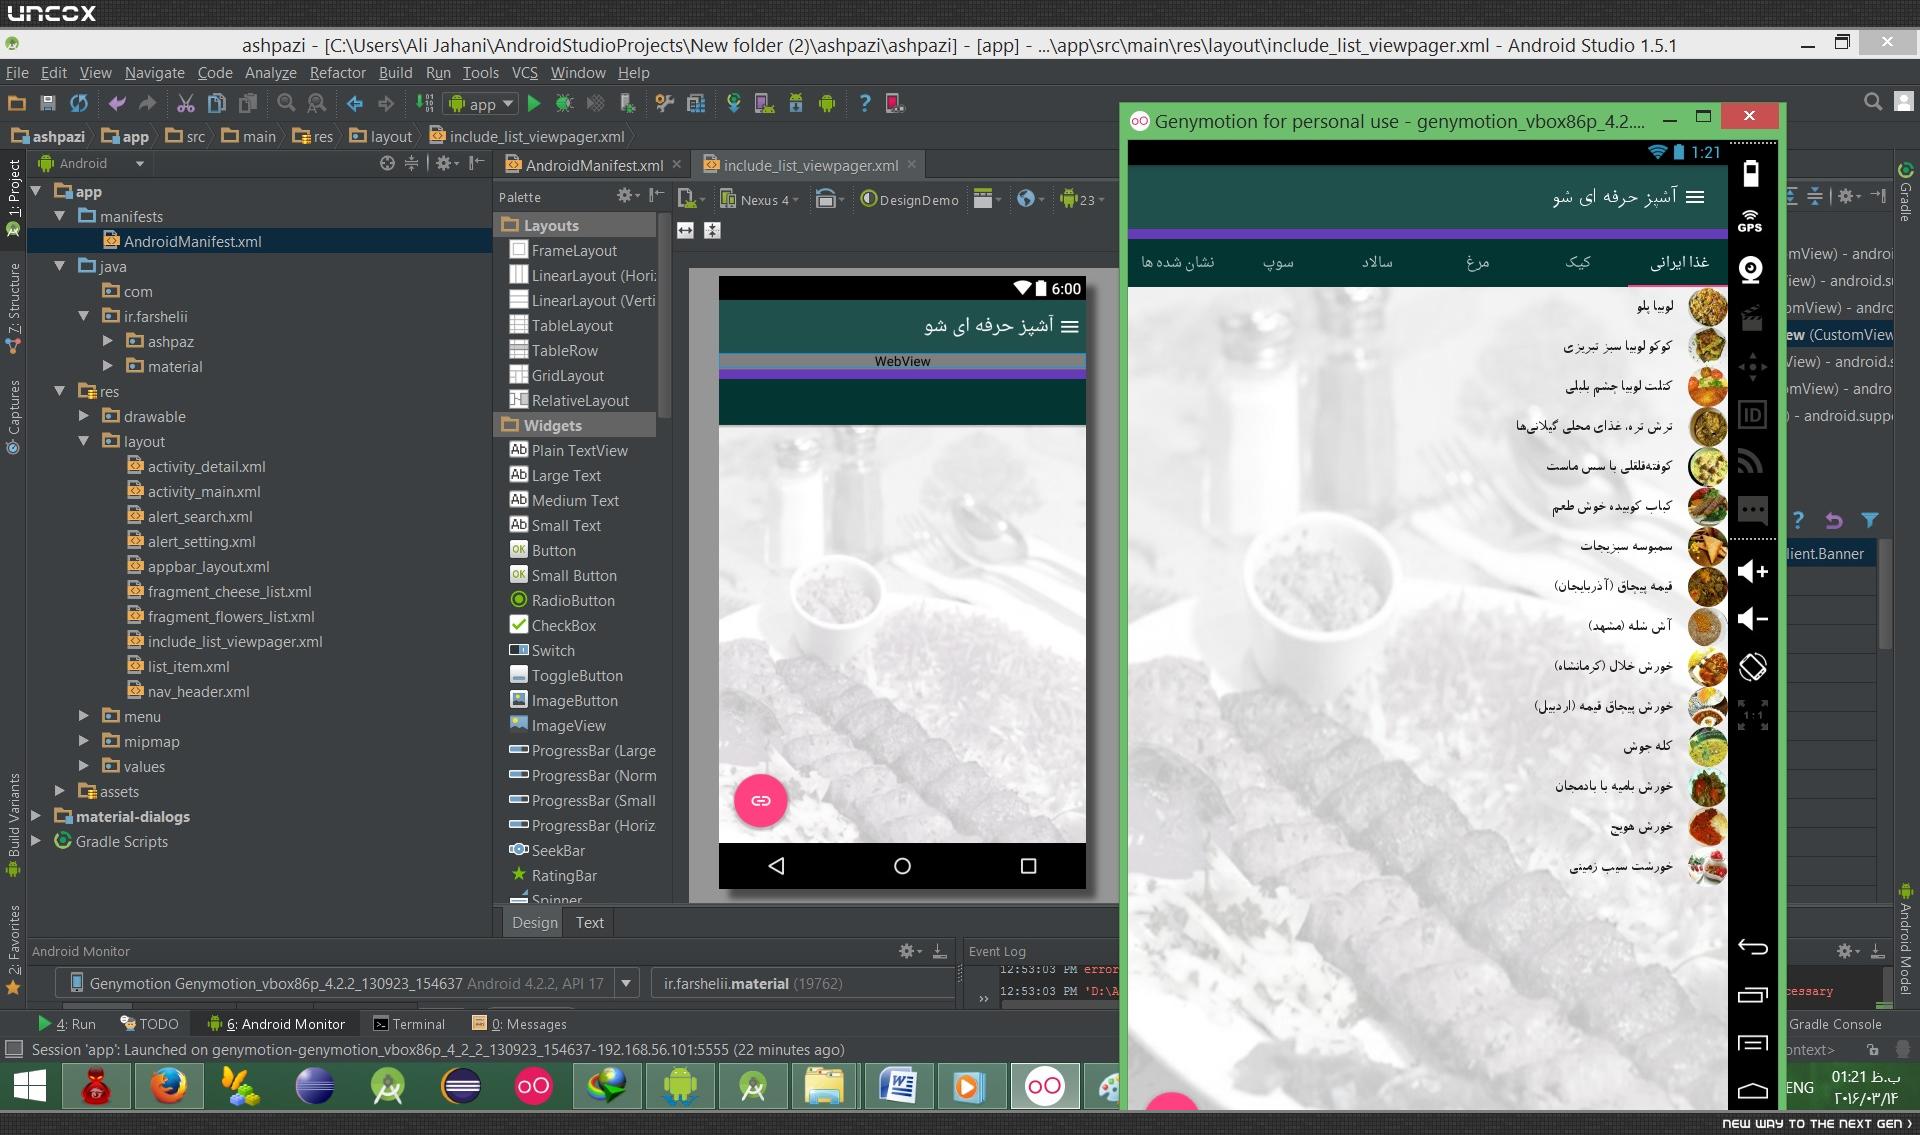Switch to the Text editor tab
Image resolution: width=1920 pixels, height=1135 pixels.
point(589,922)
